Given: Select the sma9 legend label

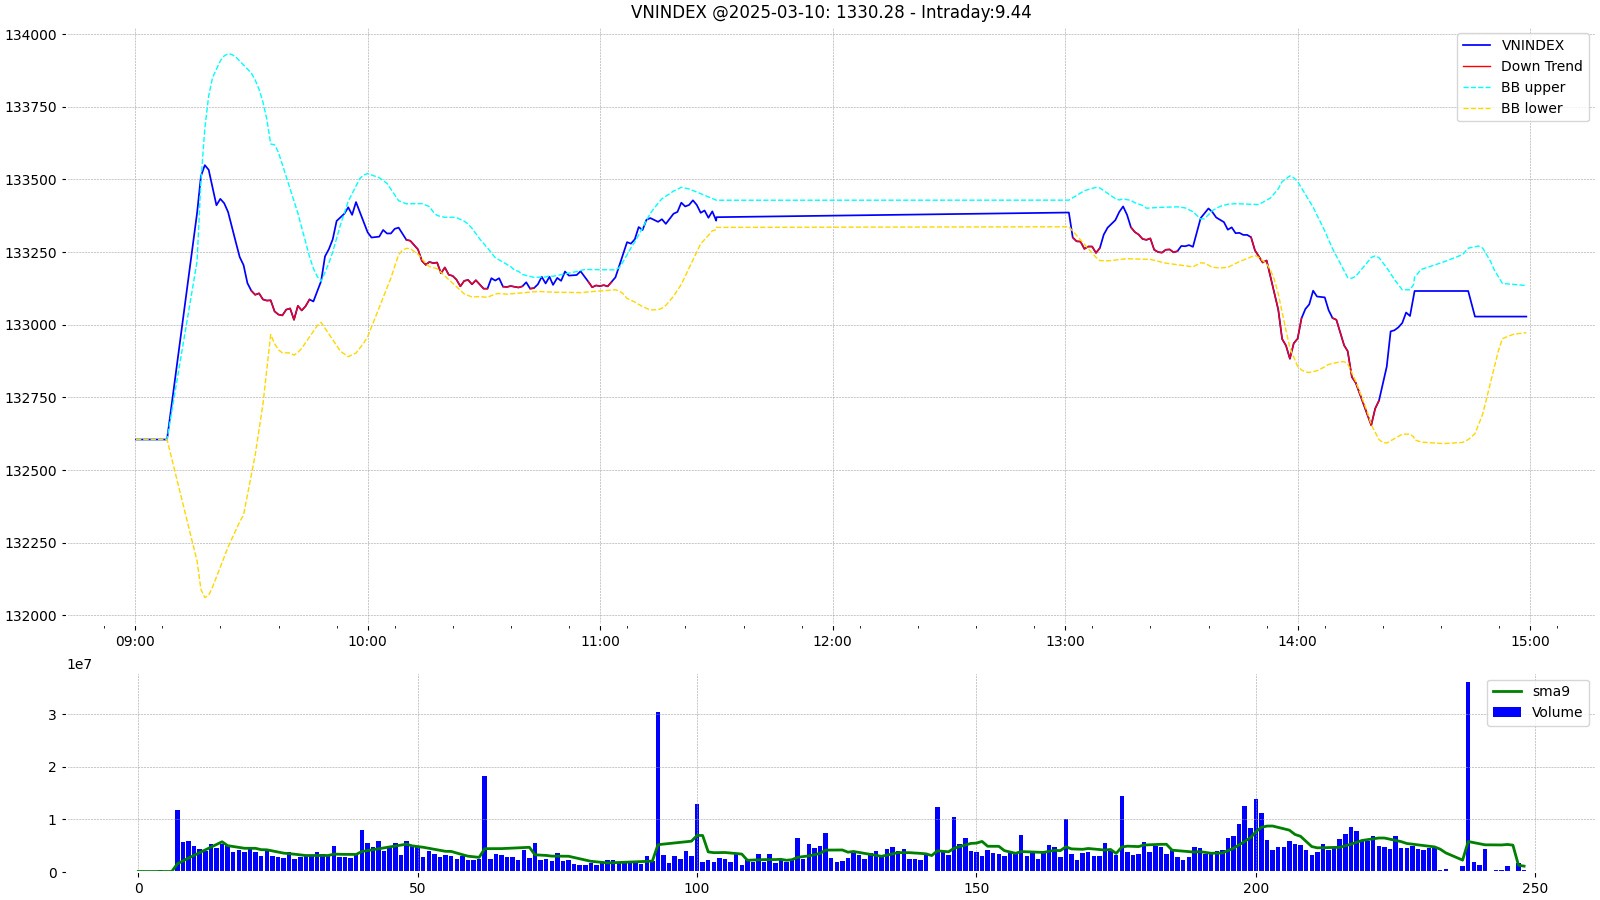Looking at the screenshot, I should tap(1550, 691).
